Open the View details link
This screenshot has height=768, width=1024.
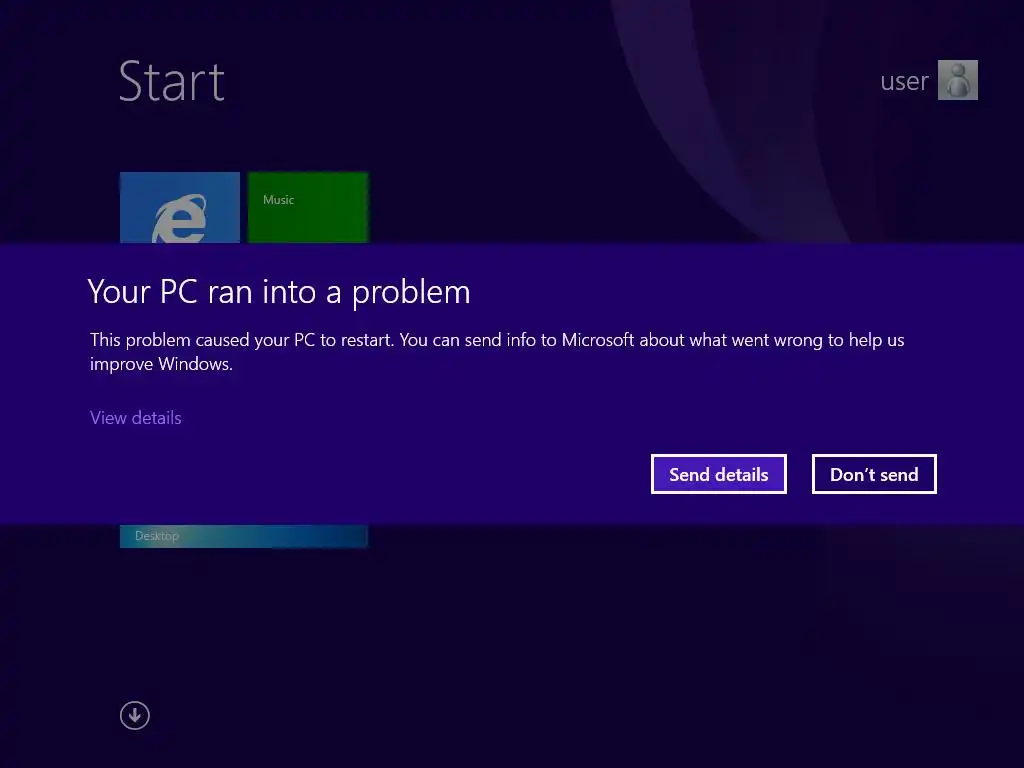(136, 418)
